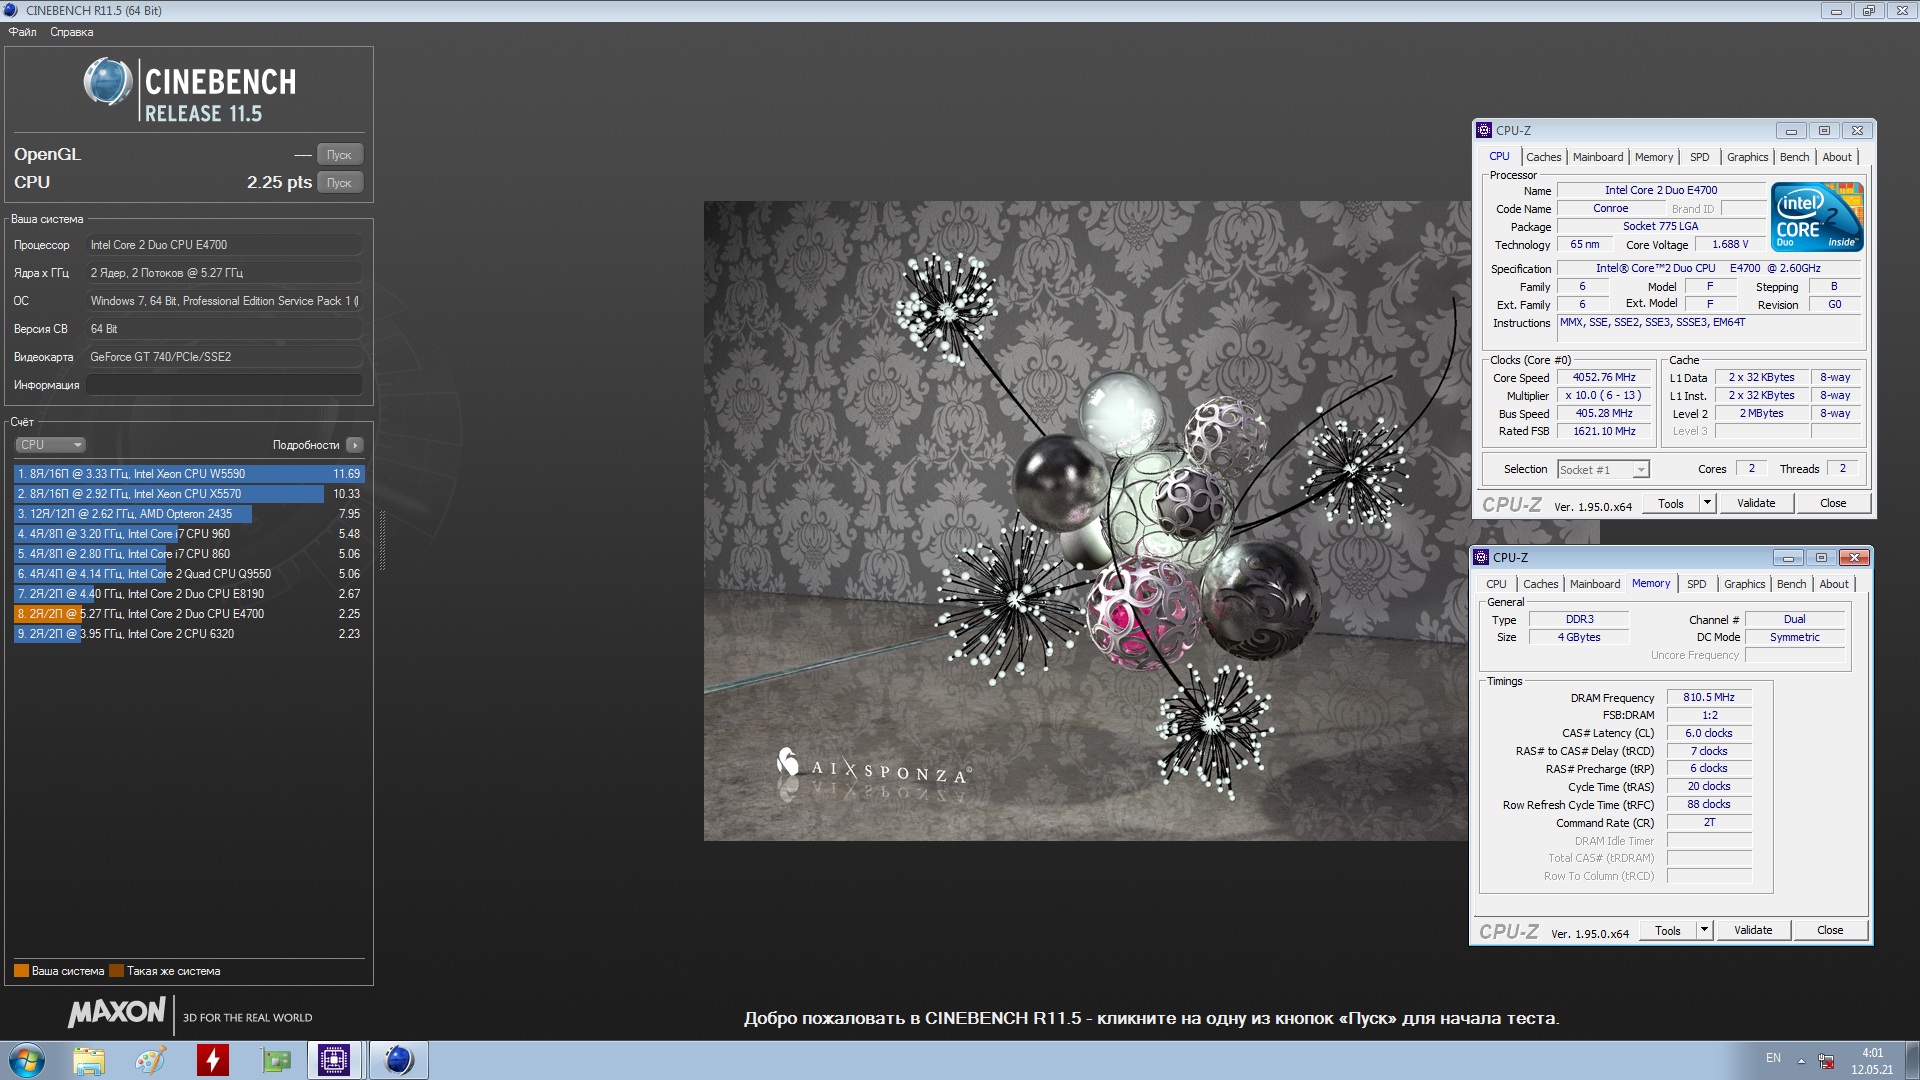Open the Bench tab in upper CPU-Z window
1920x1080 pixels.
click(x=1794, y=157)
